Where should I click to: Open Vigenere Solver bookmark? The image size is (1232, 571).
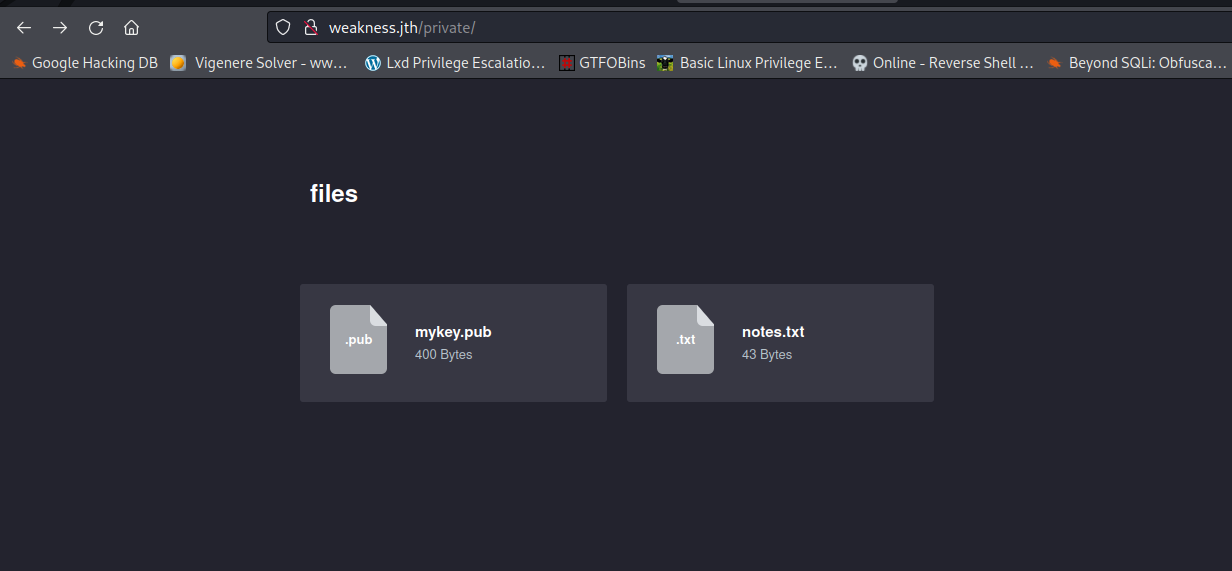tap(260, 63)
